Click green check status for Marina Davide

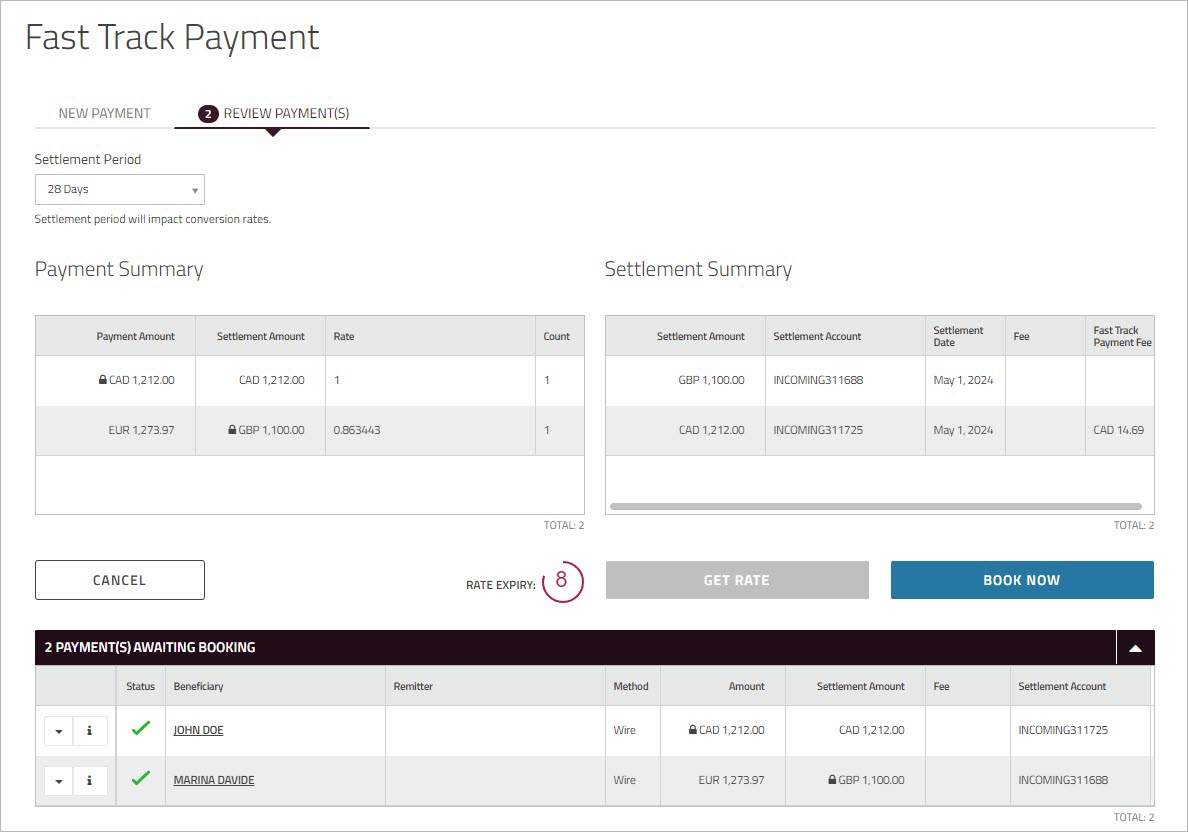click(140, 778)
